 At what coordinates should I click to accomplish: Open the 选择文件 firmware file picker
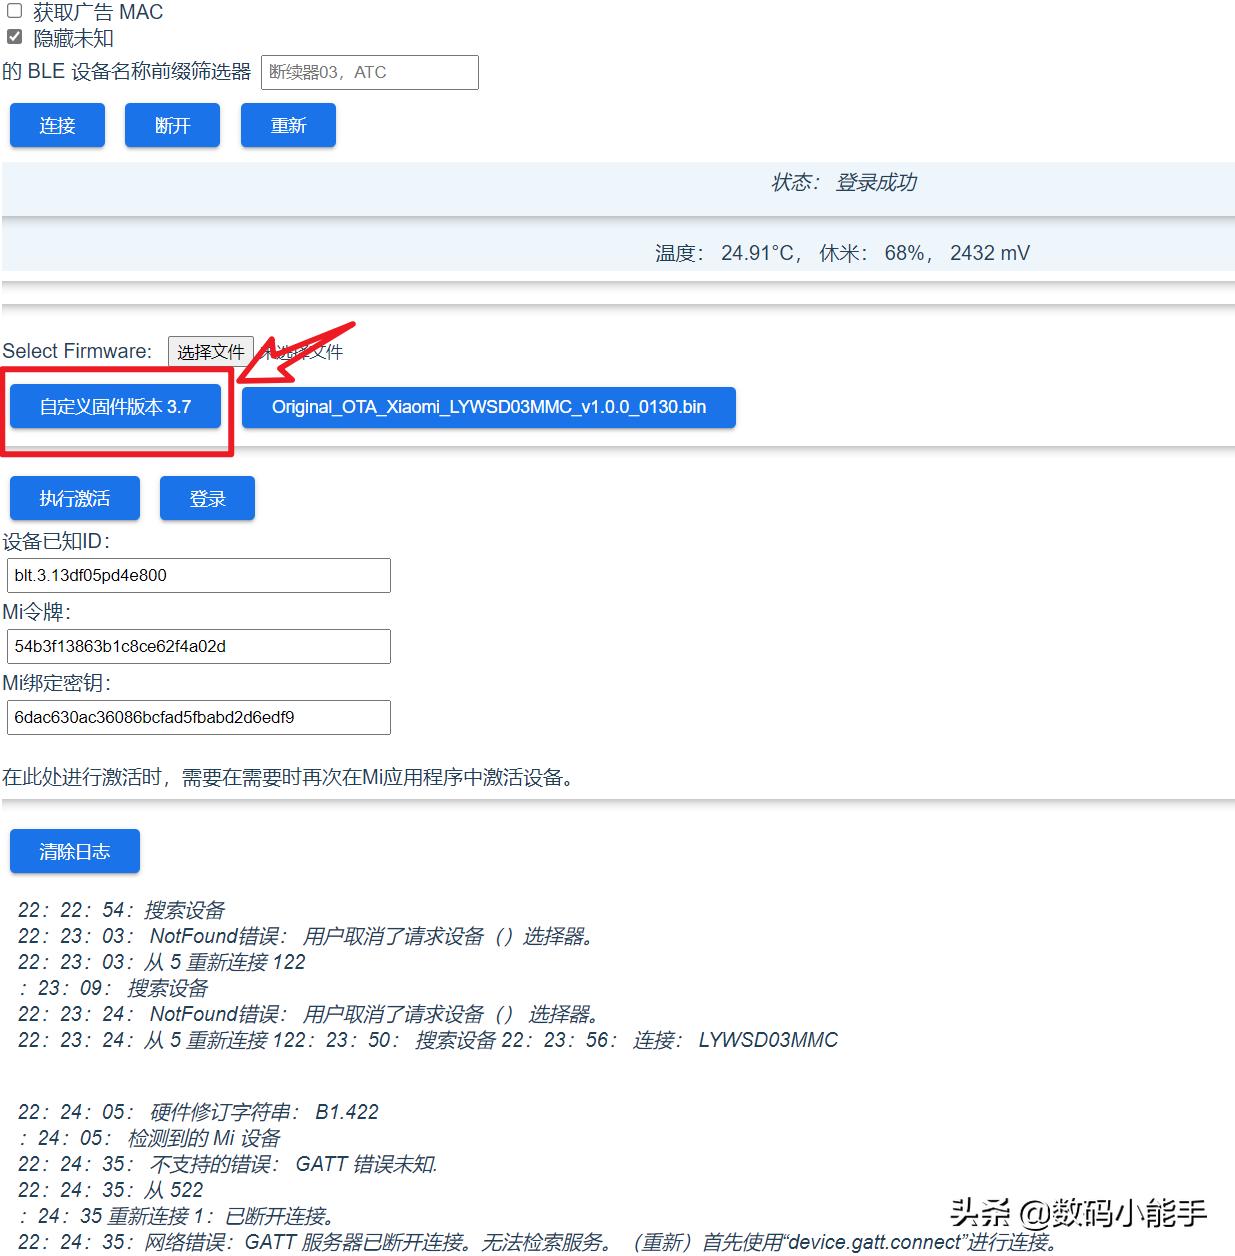[210, 351]
